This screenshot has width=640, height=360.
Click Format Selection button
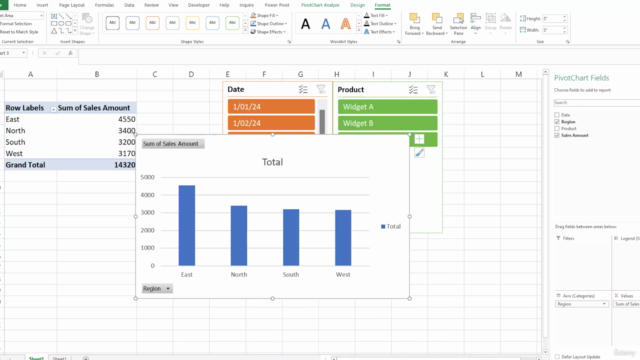click(x=16, y=24)
